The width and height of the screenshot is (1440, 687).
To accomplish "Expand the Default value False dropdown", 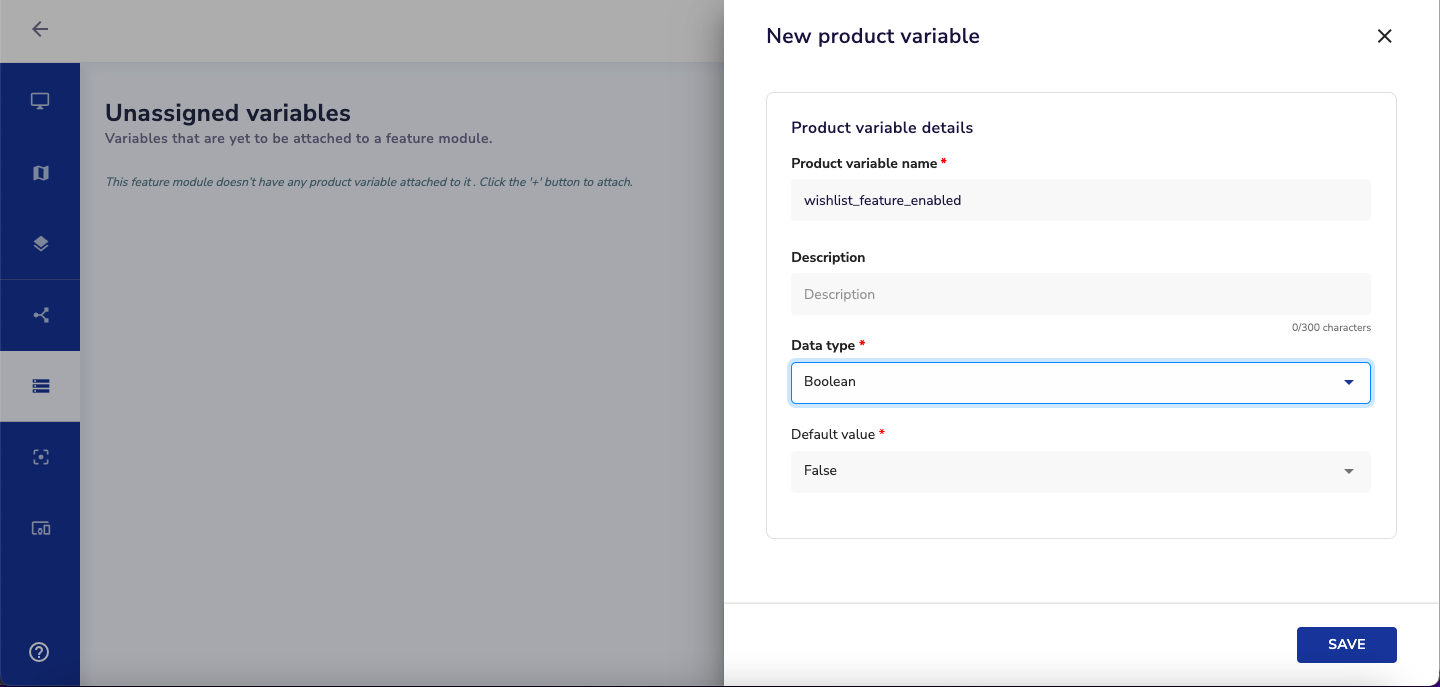I will click(x=1080, y=471).
